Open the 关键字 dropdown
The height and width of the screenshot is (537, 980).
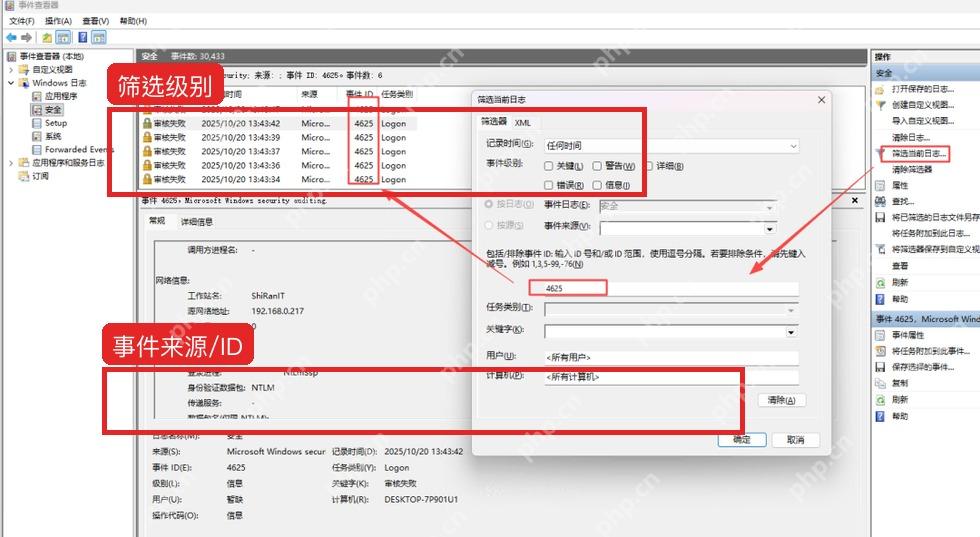click(671, 332)
